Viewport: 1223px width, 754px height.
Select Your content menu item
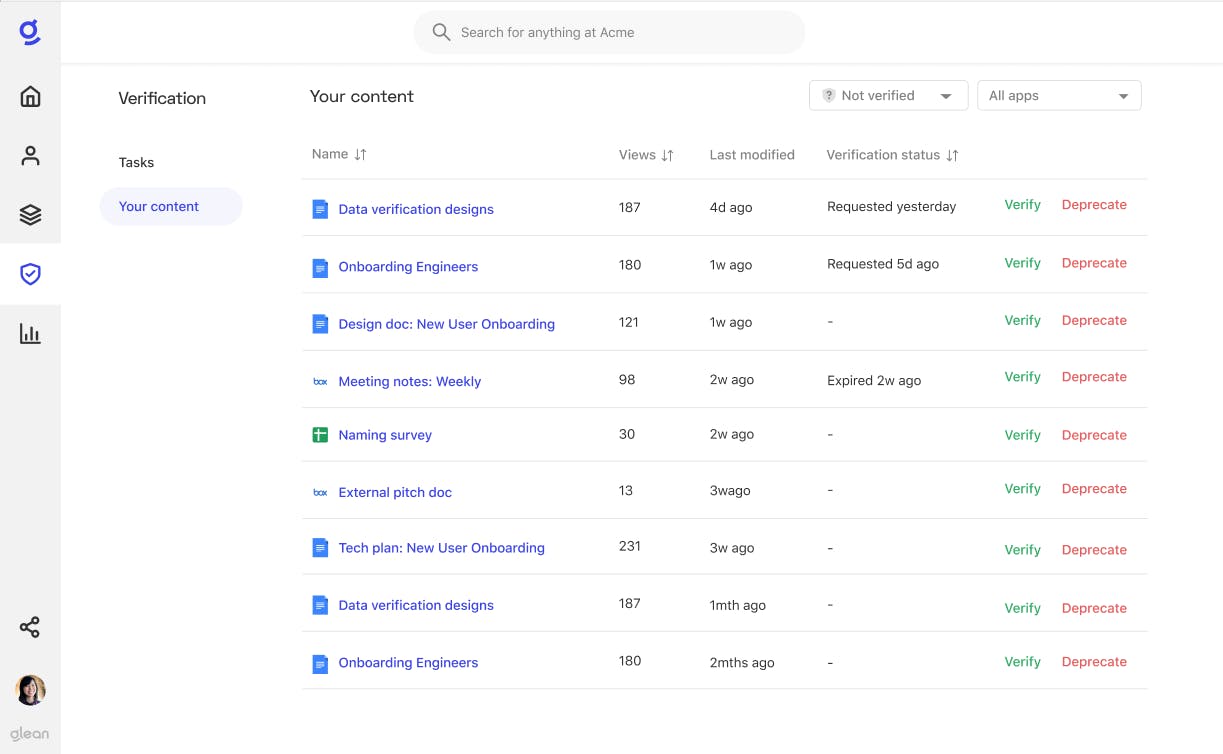159,206
